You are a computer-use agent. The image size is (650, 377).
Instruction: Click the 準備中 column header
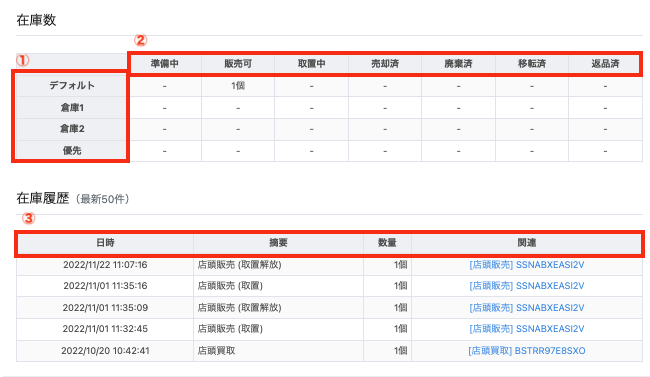coord(165,63)
